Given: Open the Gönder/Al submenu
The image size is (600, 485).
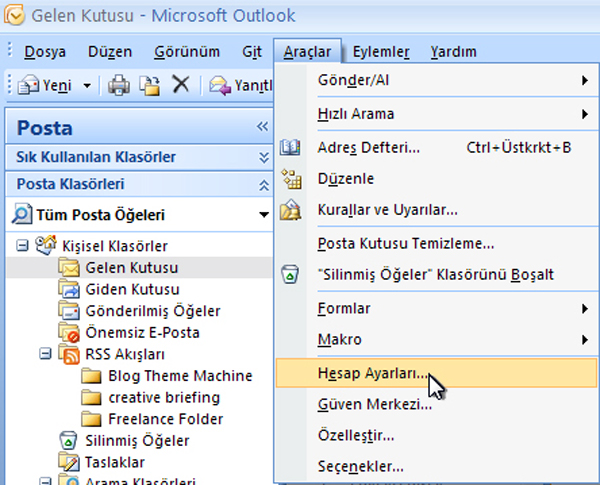Looking at the screenshot, I should tap(437, 80).
